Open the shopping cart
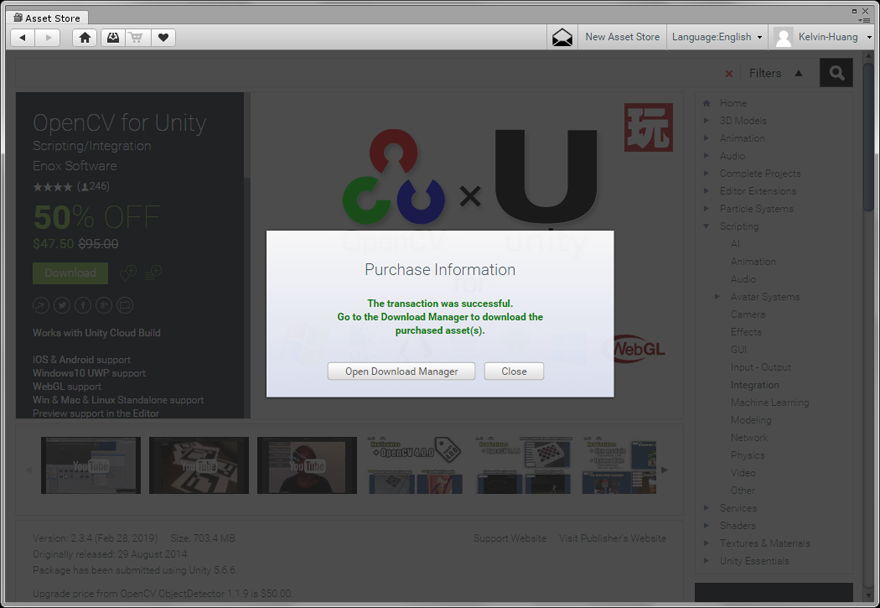880x608 pixels. pyautogui.click(x=136, y=38)
